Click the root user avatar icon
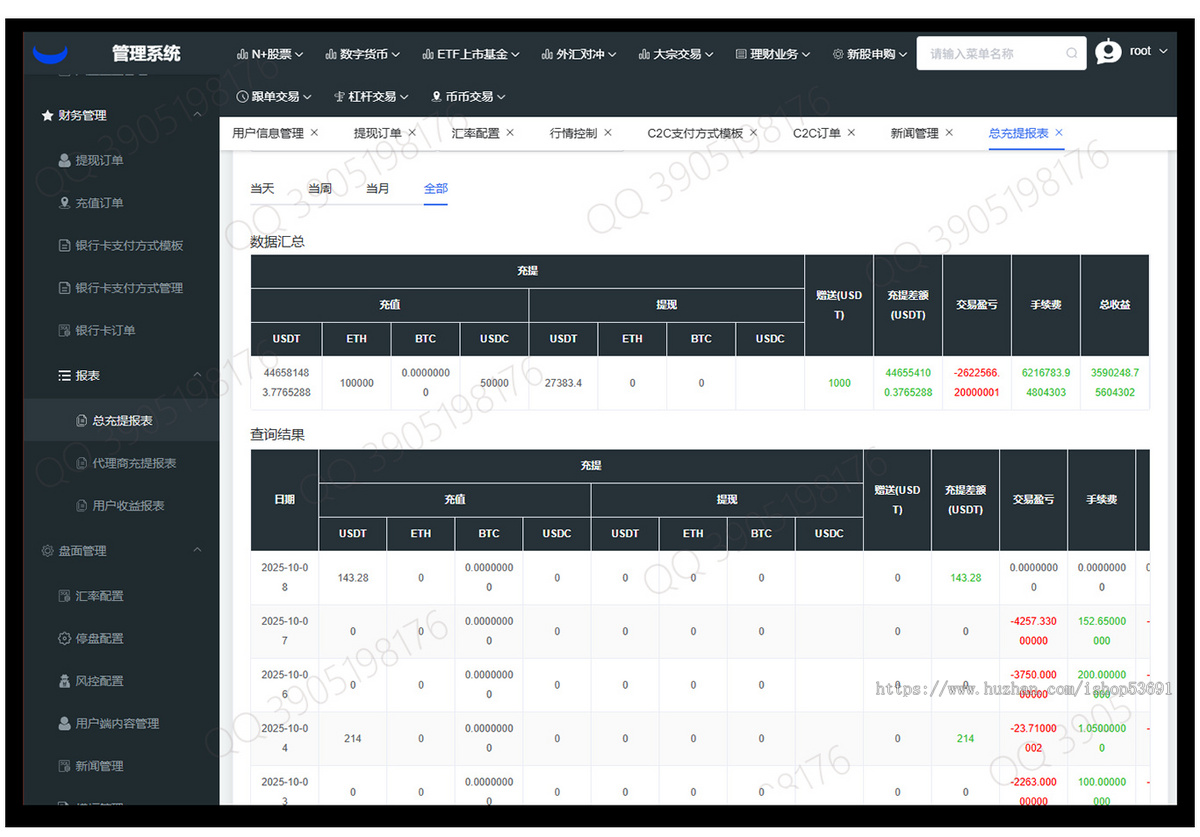The image size is (1200, 837). click(1108, 52)
